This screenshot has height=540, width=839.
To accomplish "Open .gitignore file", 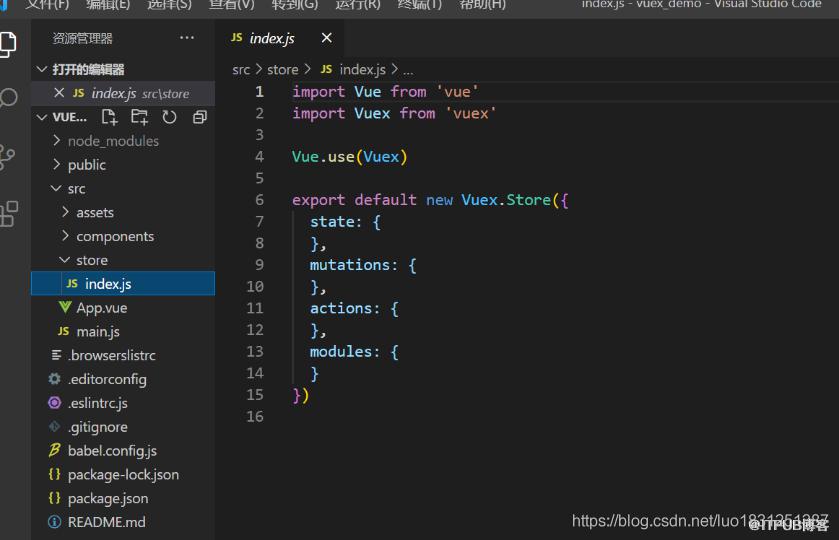I will pos(123,427).
